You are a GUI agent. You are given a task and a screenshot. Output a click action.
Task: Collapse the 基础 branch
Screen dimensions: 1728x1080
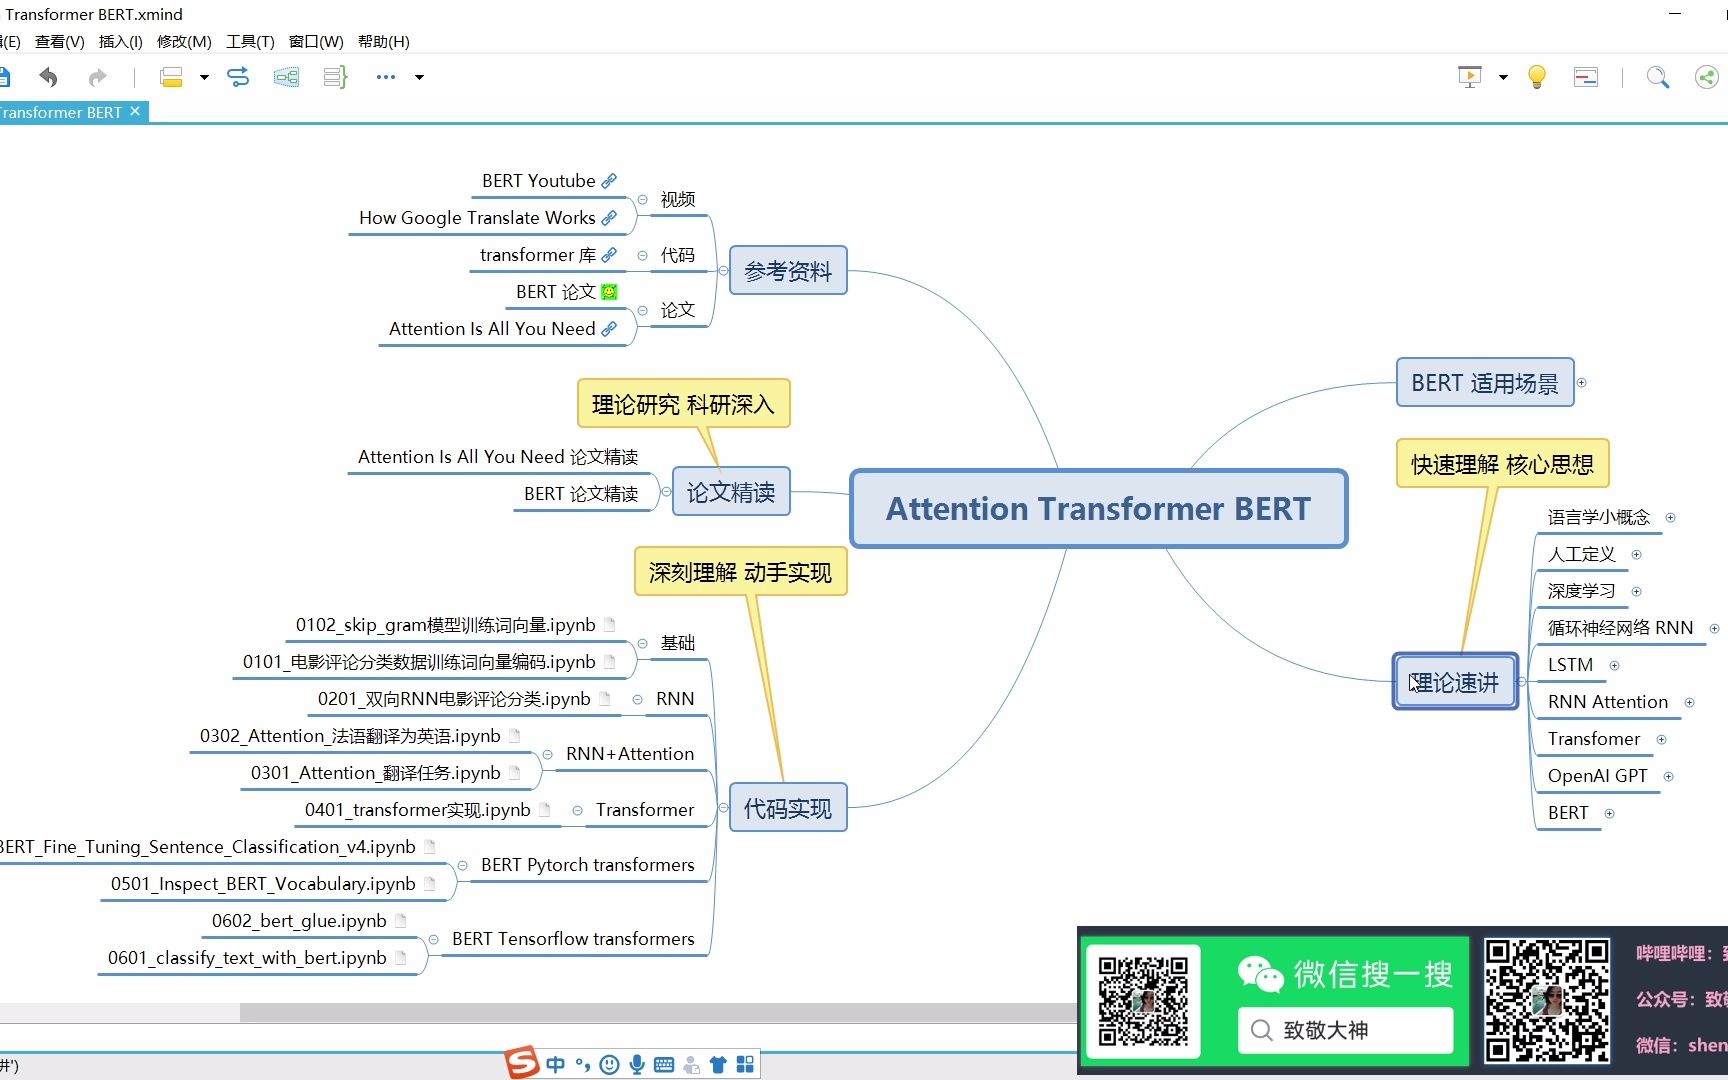tap(642, 643)
